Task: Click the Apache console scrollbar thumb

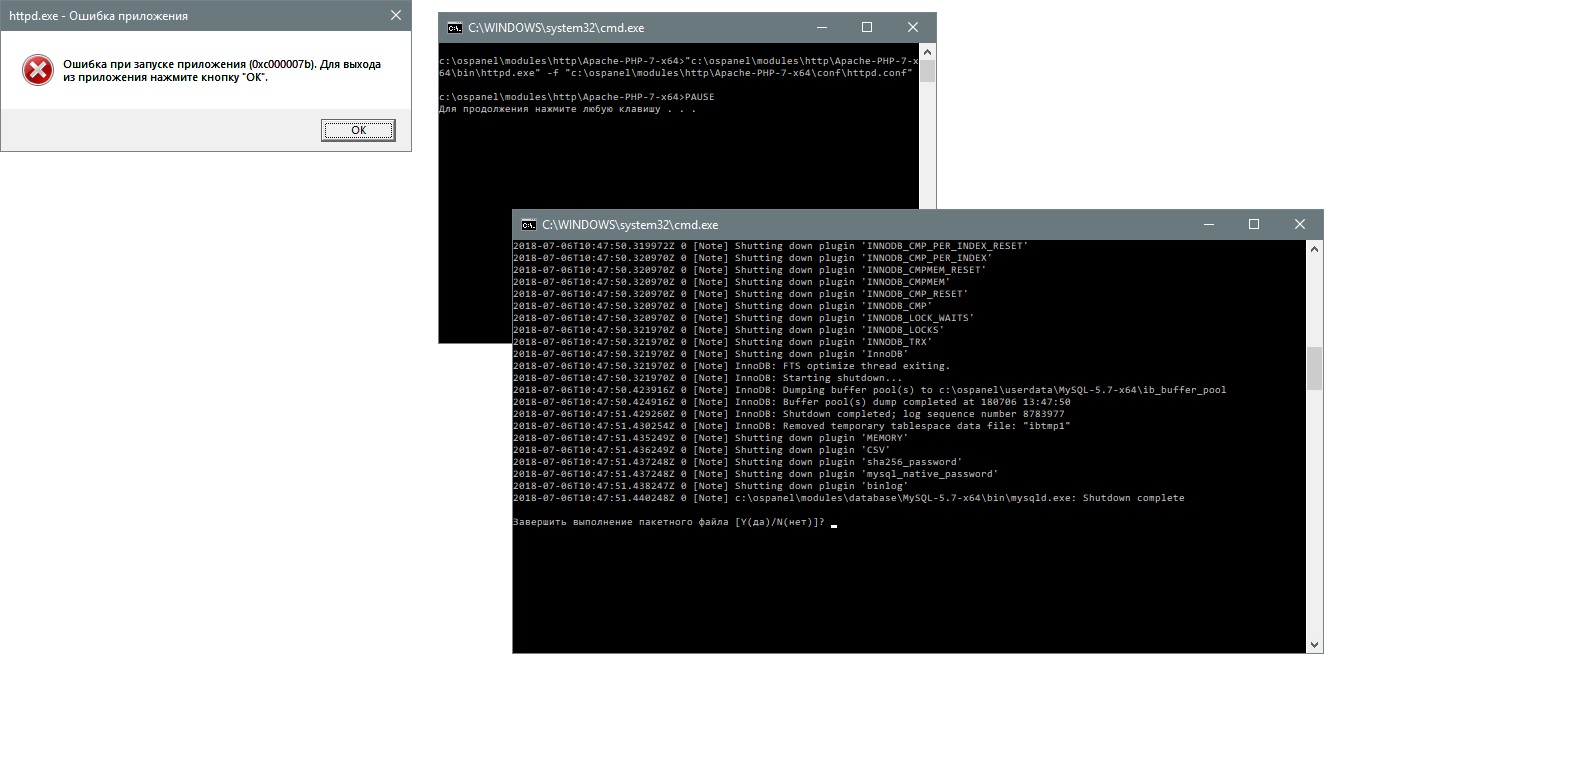Action: pos(927,71)
